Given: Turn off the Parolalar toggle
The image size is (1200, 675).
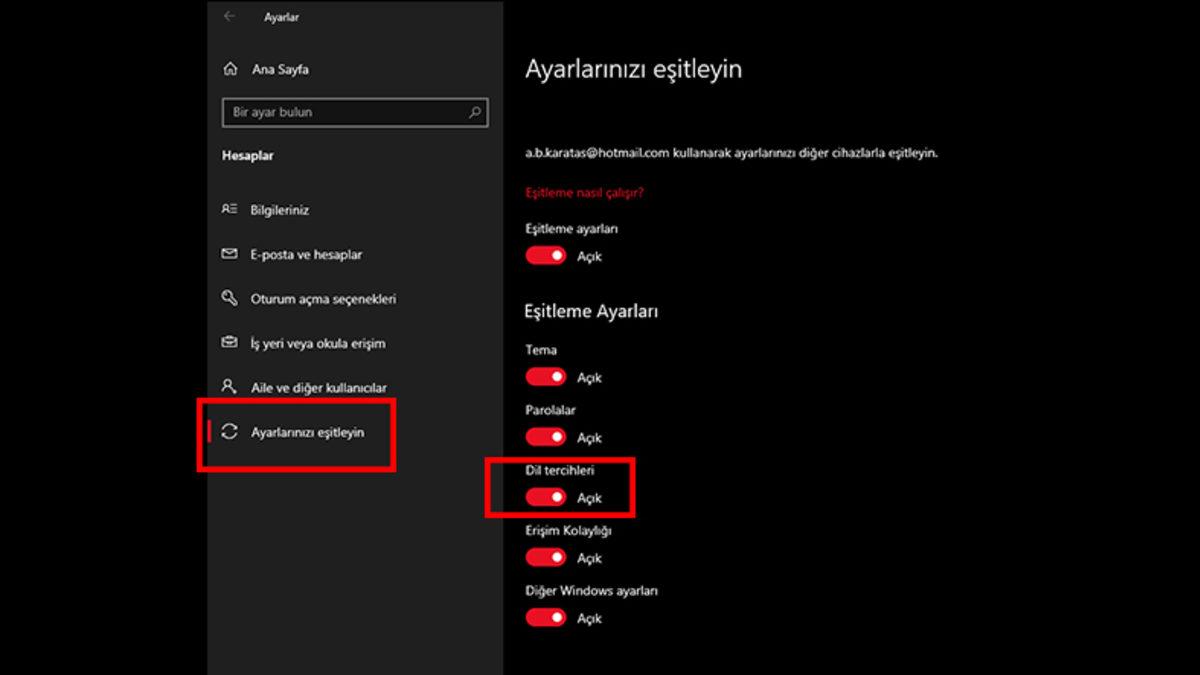Looking at the screenshot, I should (x=545, y=437).
